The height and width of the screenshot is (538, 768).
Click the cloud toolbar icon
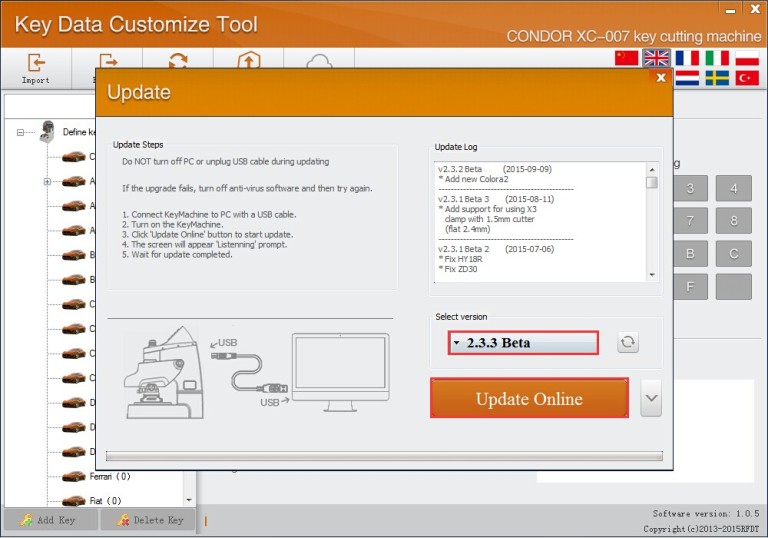(x=319, y=61)
